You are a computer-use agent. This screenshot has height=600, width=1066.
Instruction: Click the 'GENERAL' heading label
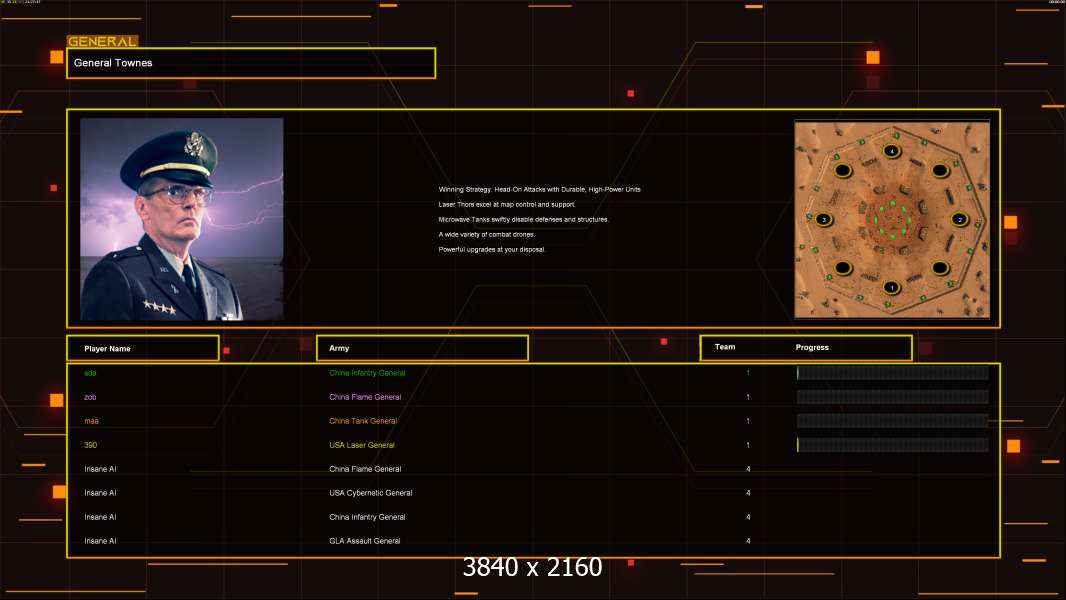point(103,41)
